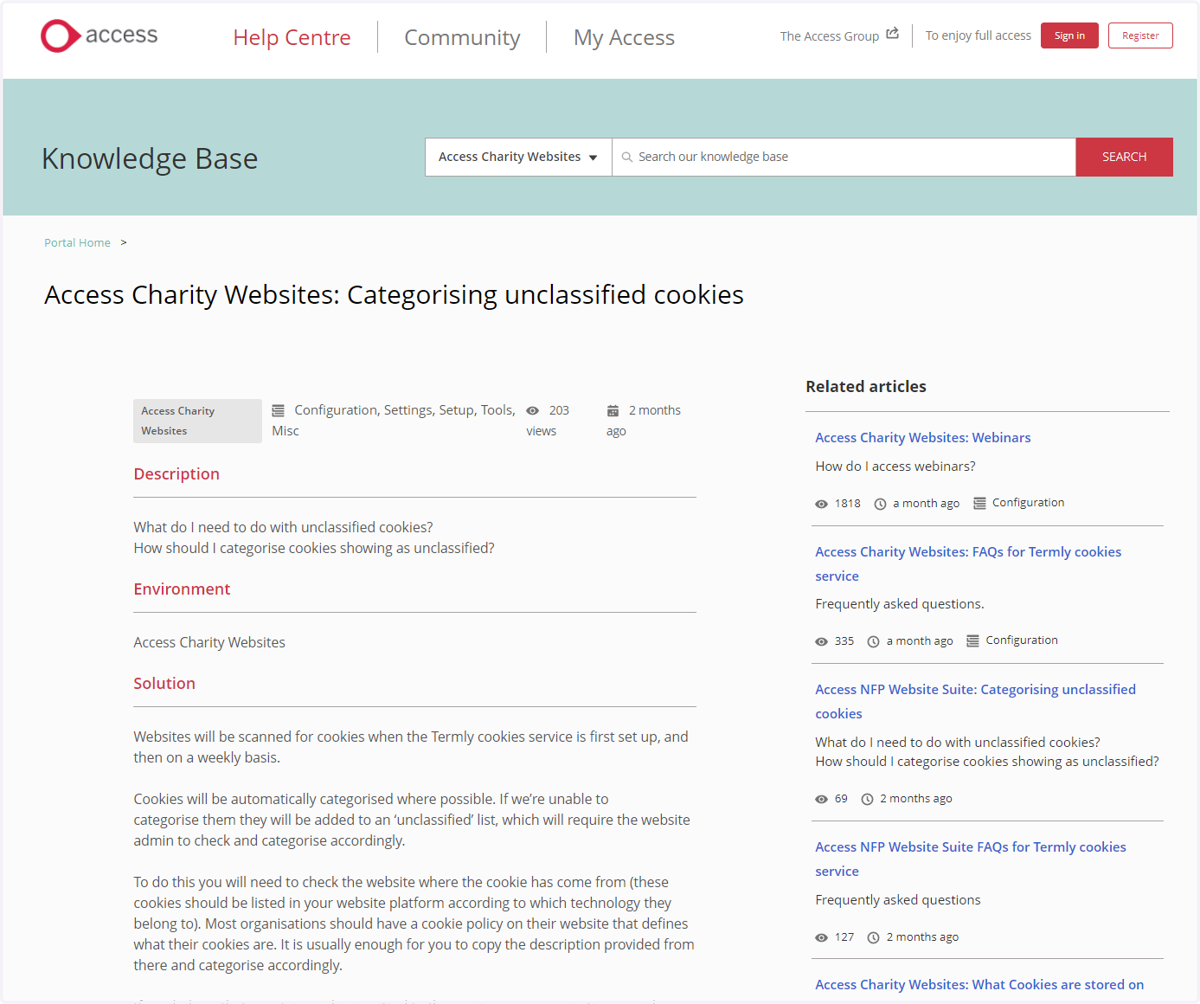Viewport: 1200px width, 1004px height.
Task: Open Charity Websites FAQs for Termly cookies article
Action: pyautogui.click(x=968, y=564)
